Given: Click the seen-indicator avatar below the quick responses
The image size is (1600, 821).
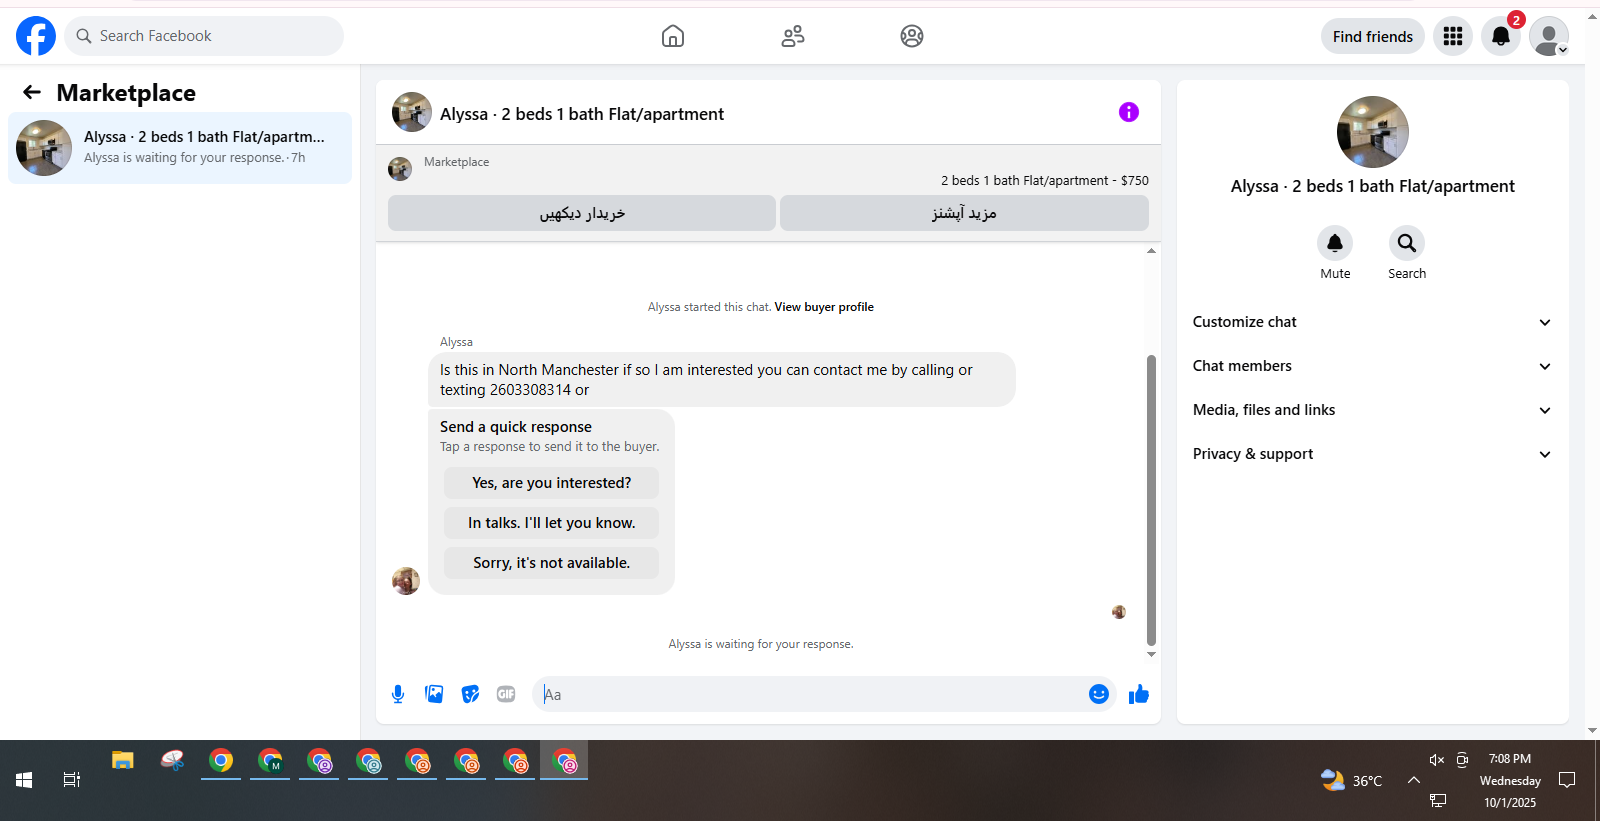Looking at the screenshot, I should (1119, 612).
